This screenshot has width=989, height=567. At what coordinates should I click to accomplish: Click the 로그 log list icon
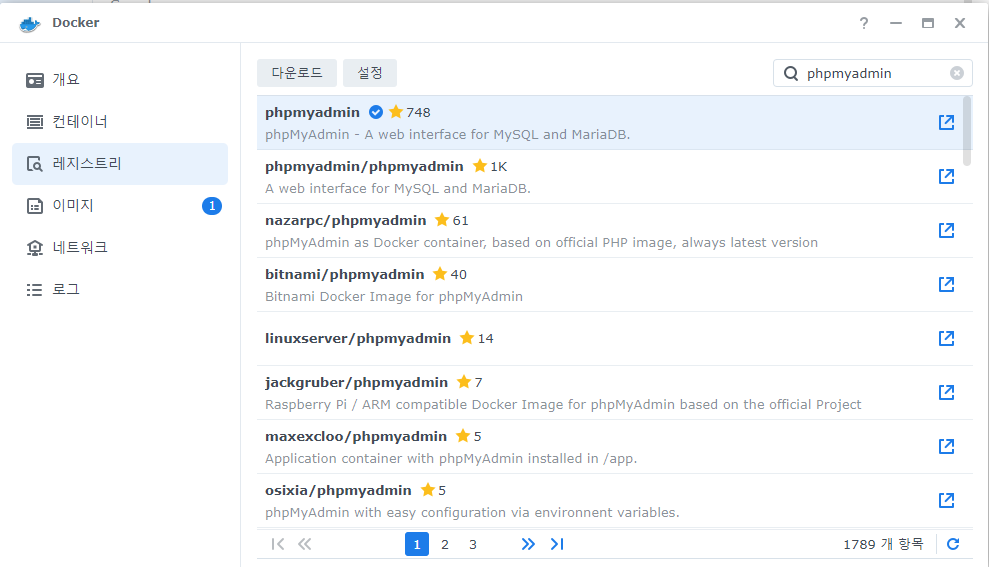[x=35, y=289]
